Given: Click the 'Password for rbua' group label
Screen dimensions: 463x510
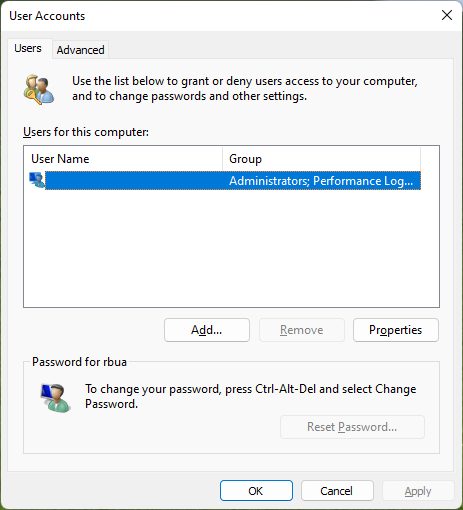Looking at the screenshot, I should (x=79, y=362).
